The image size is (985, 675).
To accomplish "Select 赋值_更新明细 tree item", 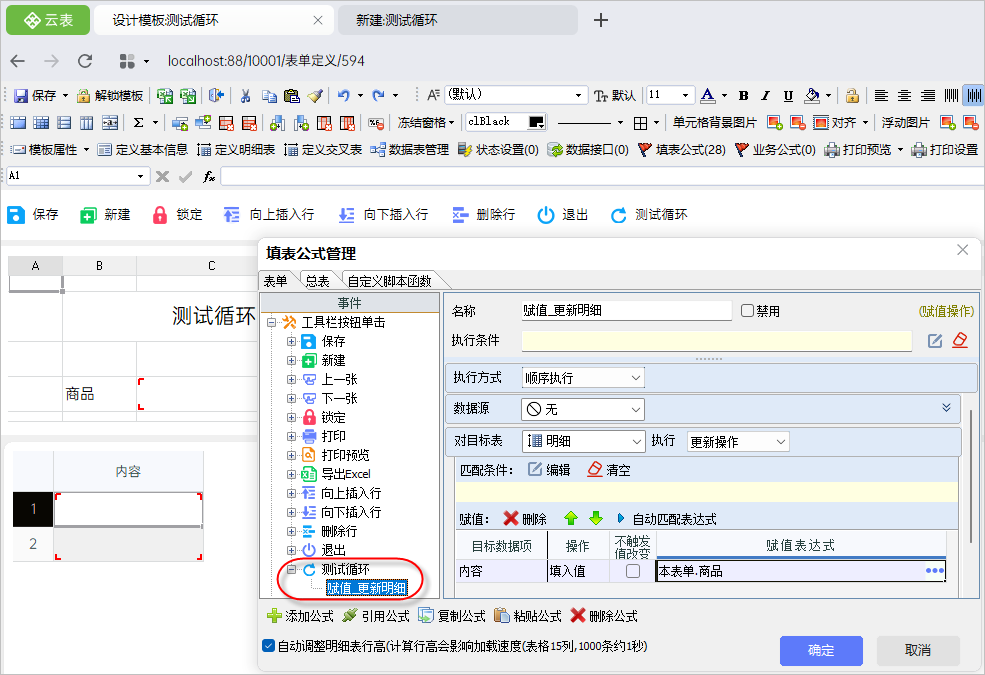I will click(367, 588).
